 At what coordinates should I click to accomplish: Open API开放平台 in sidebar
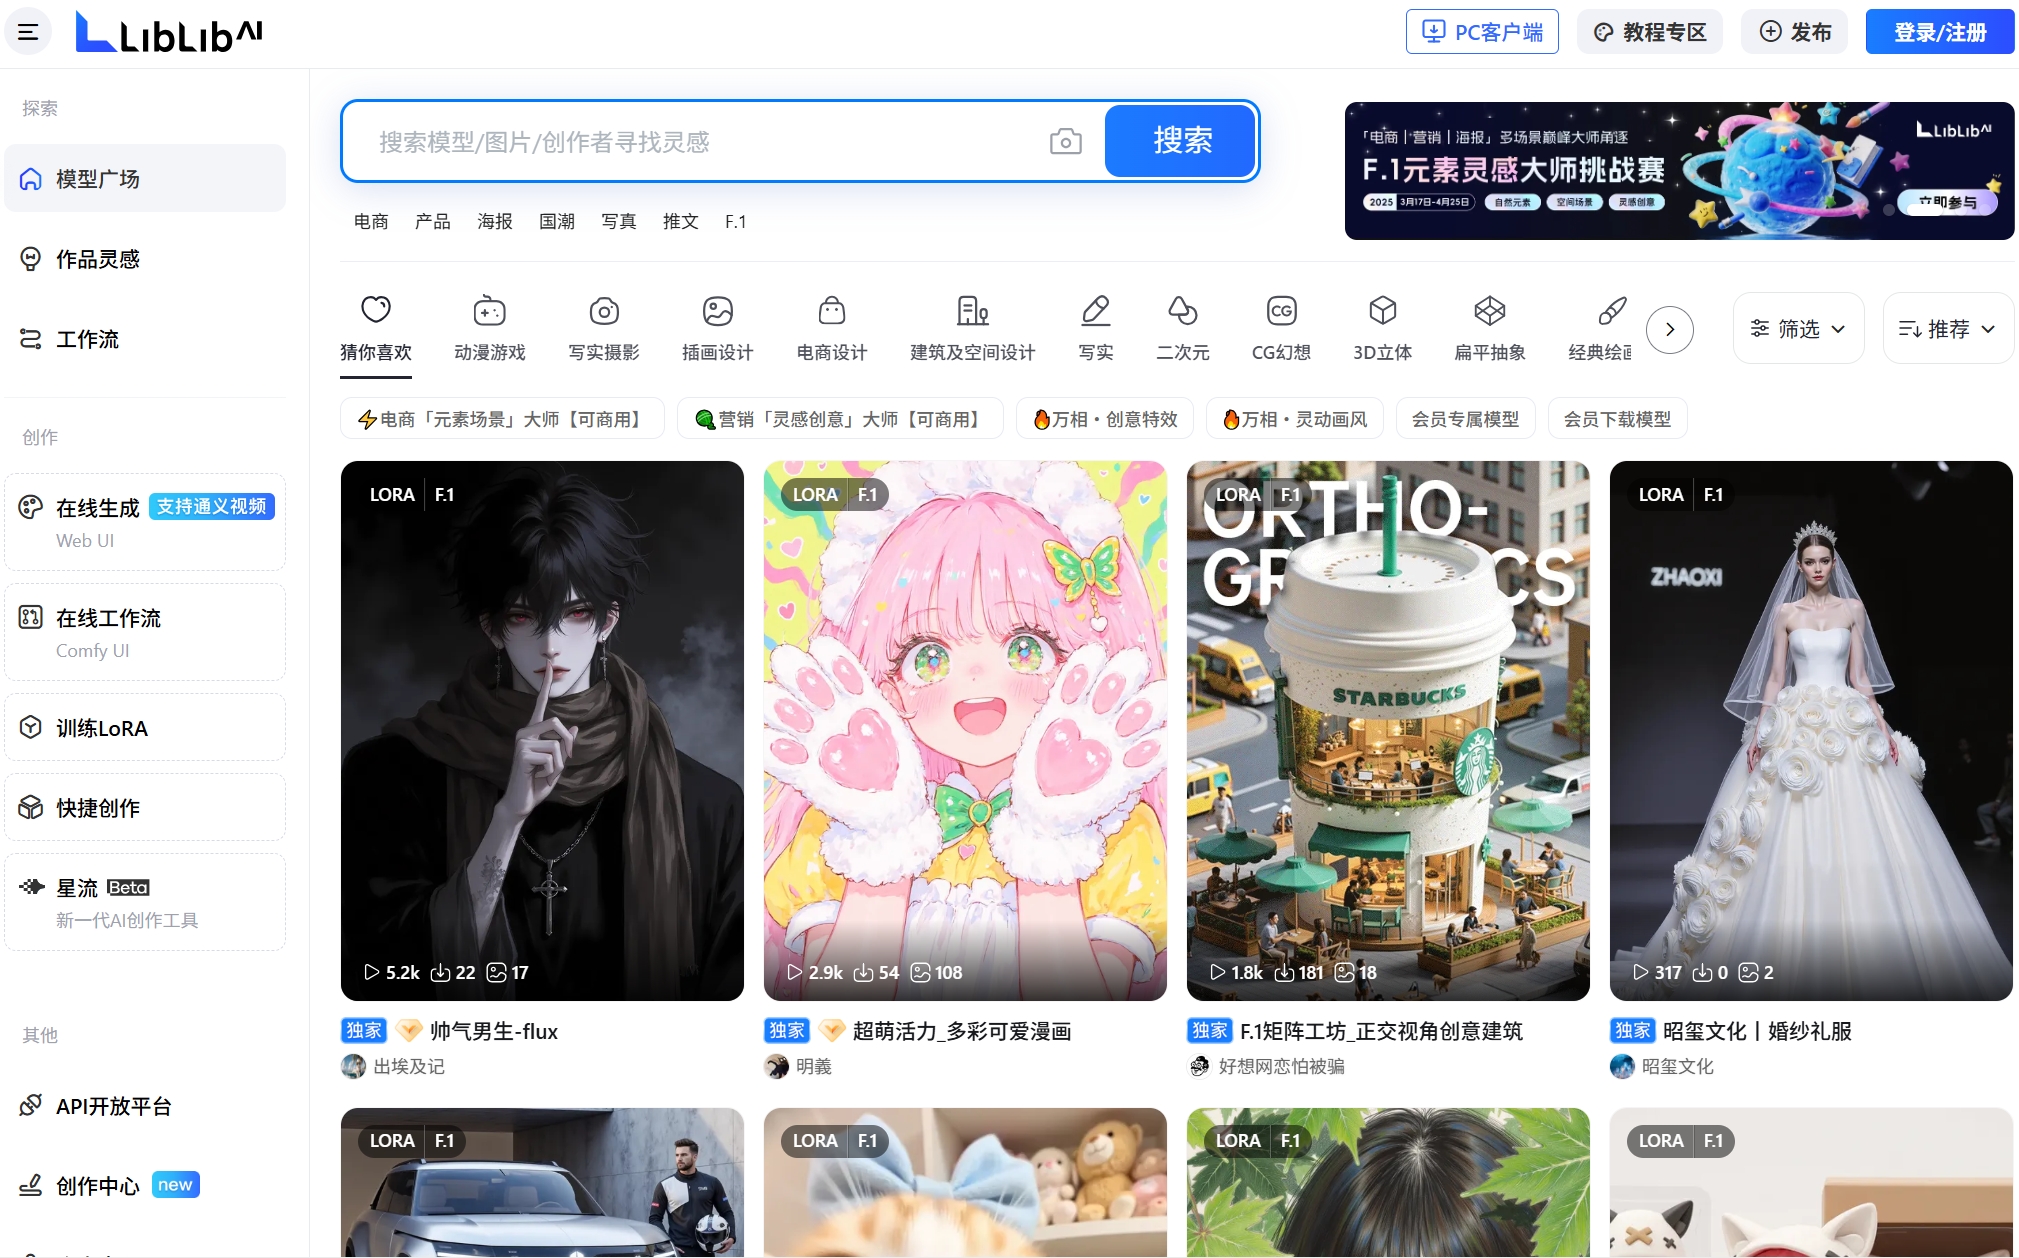click(x=145, y=1106)
